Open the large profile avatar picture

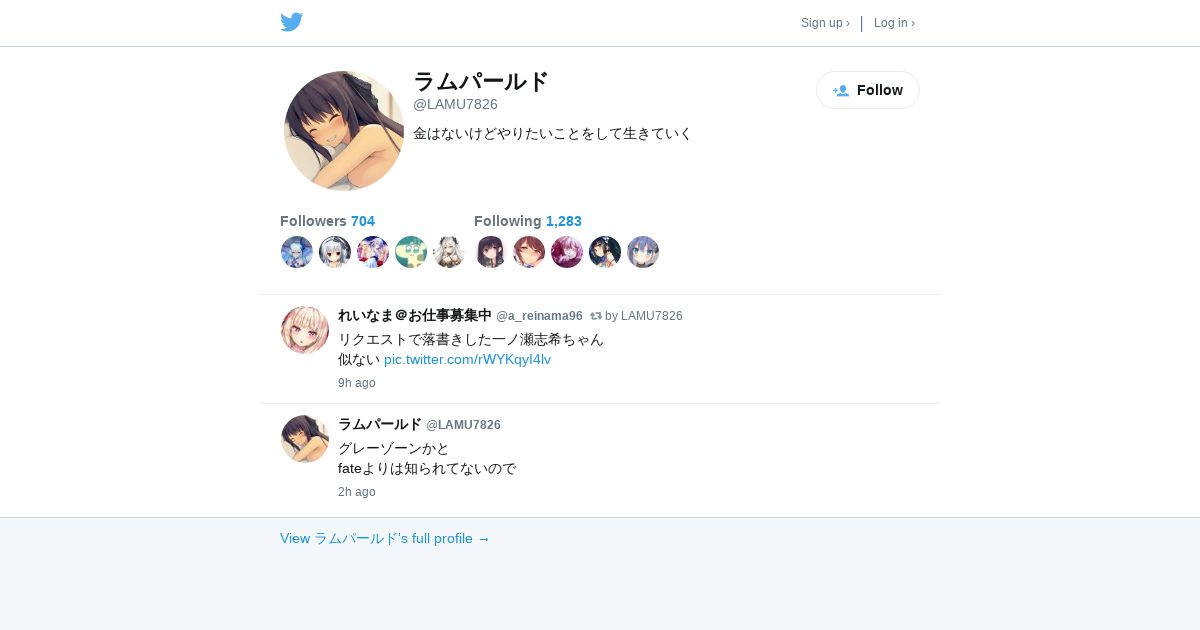[x=344, y=131]
